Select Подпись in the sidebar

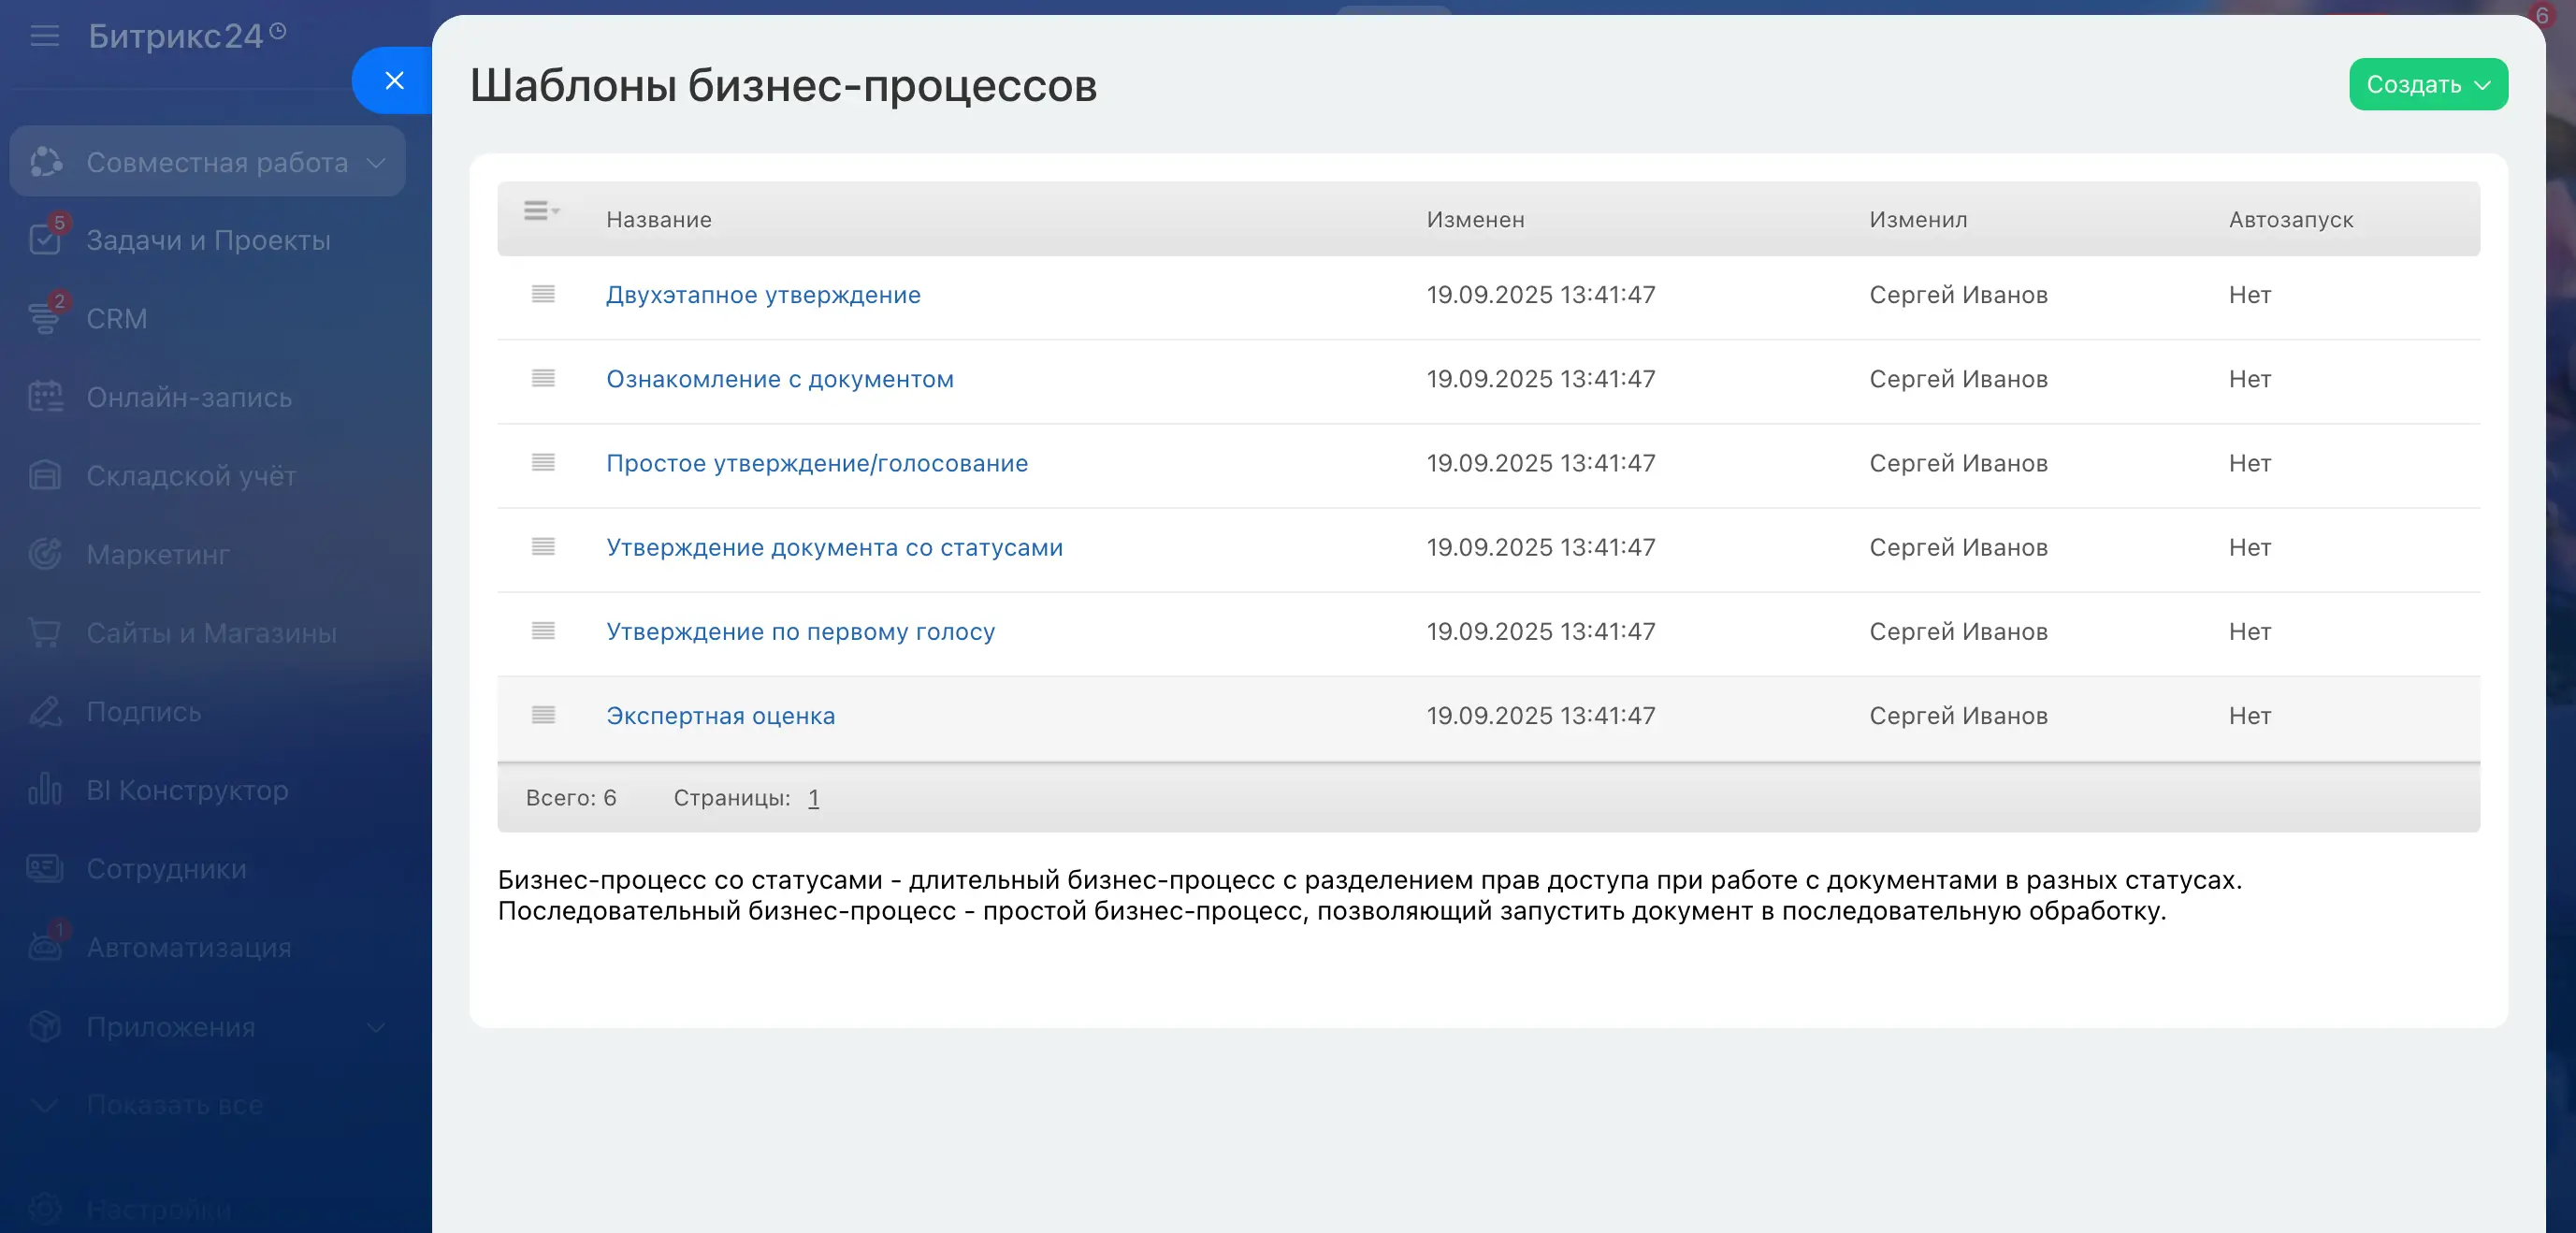coord(143,712)
